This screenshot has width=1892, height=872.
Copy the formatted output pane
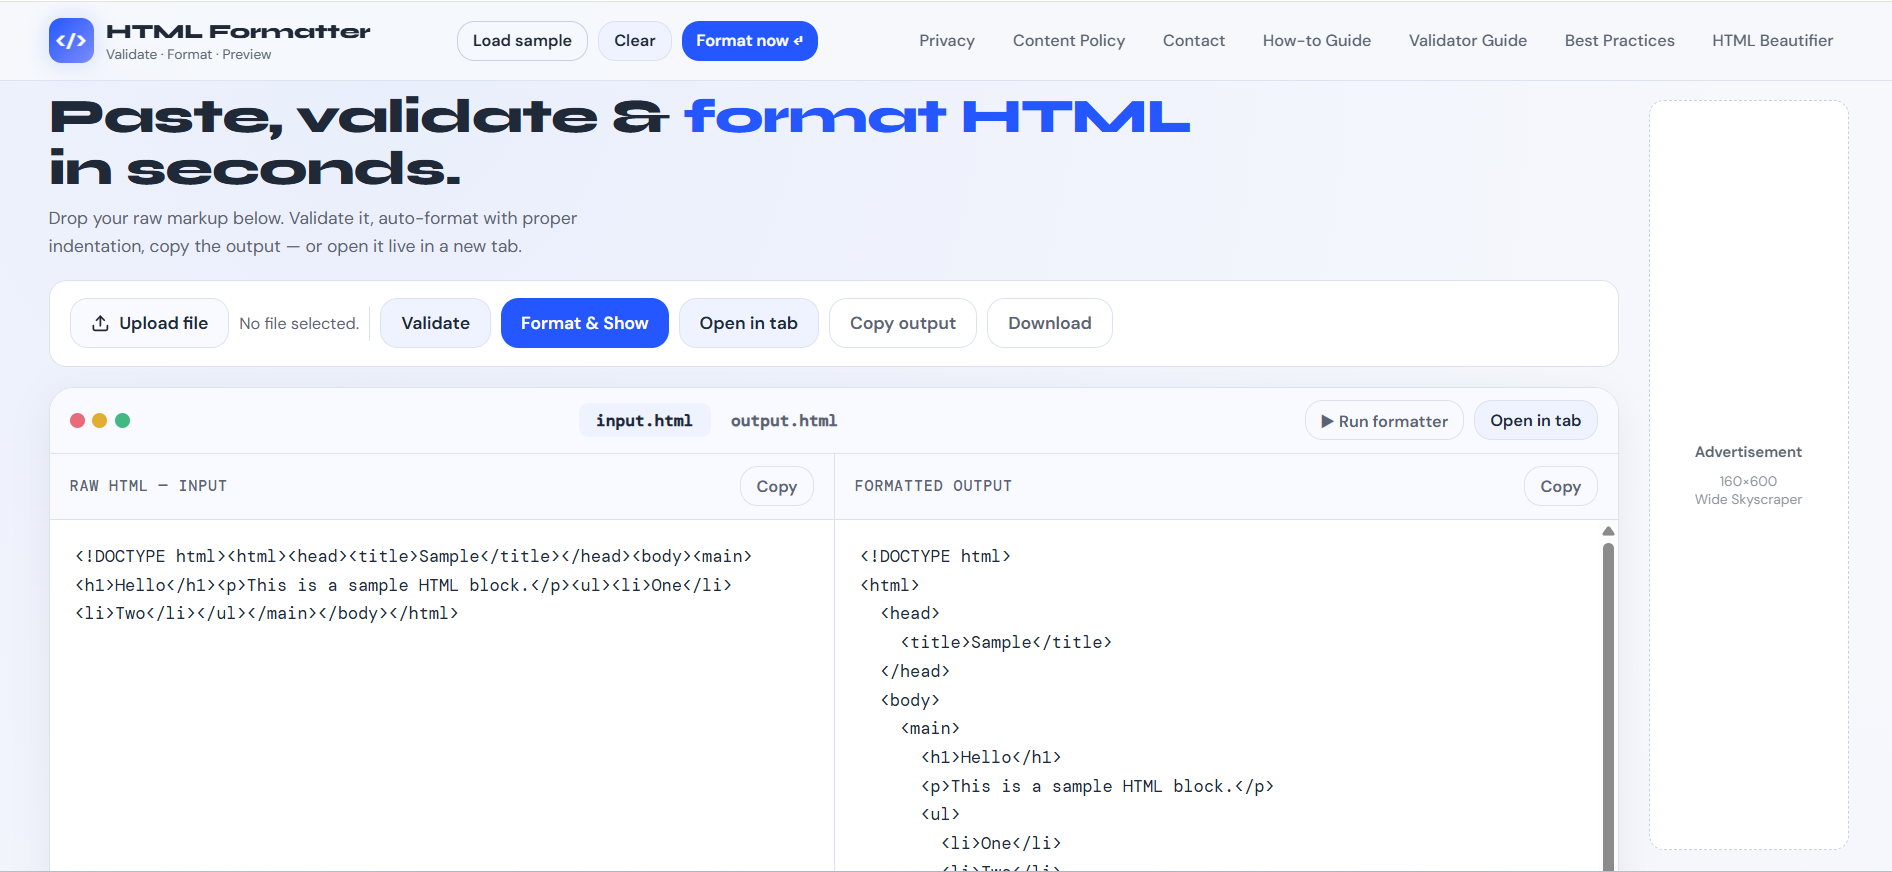pyautogui.click(x=1561, y=486)
